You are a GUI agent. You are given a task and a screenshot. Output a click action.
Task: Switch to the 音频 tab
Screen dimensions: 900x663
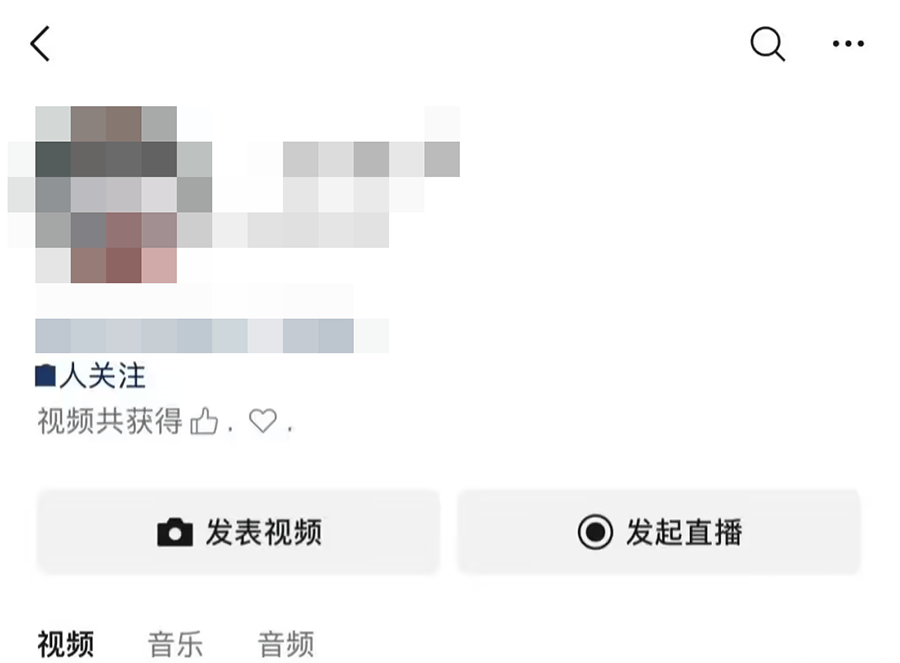pos(286,644)
